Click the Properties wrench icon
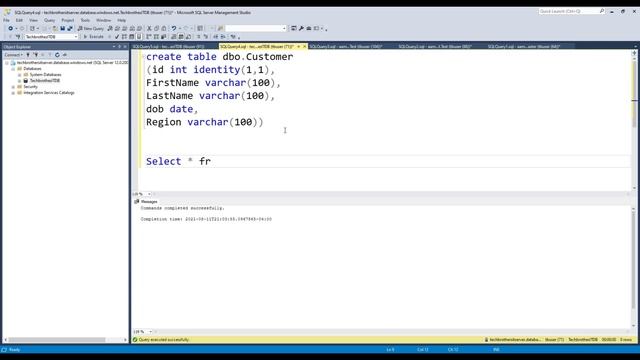Viewport: 640px width, 360px height. [x=301, y=28]
